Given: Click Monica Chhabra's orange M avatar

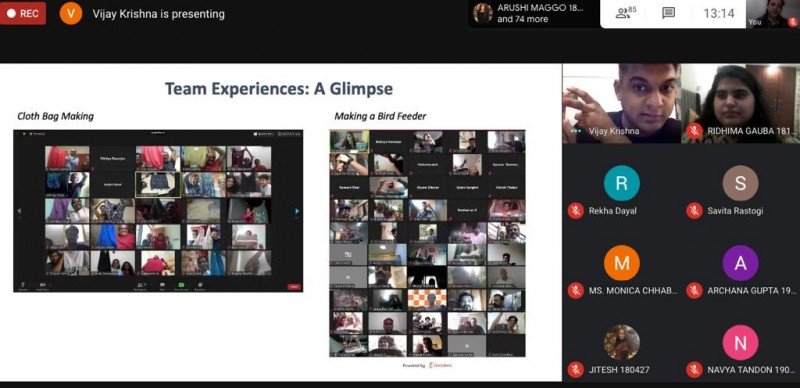Looking at the screenshot, I should click(x=621, y=263).
